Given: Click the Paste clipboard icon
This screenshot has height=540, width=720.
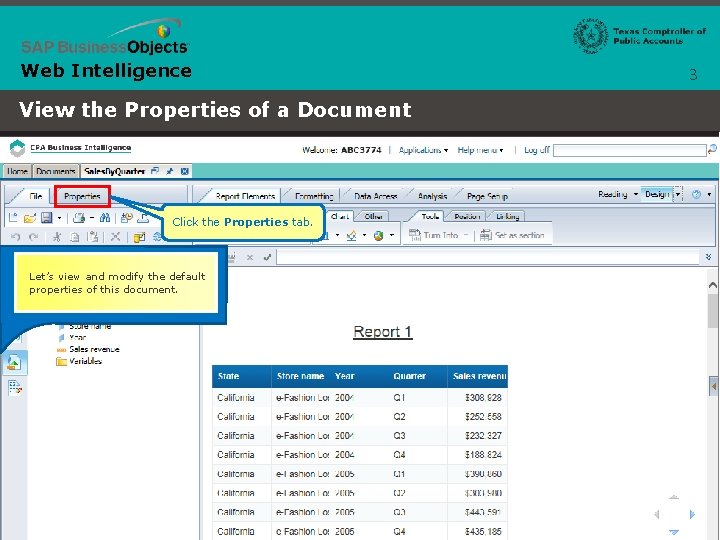Looking at the screenshot, I should tap(93, 237).
